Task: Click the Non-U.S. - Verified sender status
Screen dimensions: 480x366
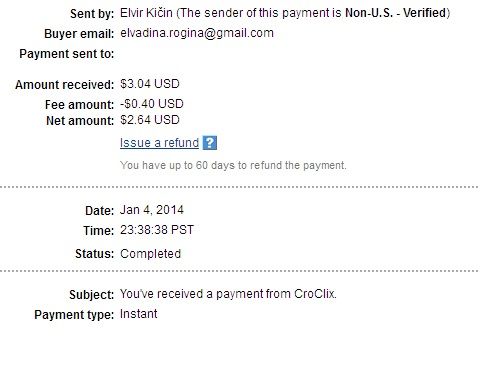Action: [396, 13]
